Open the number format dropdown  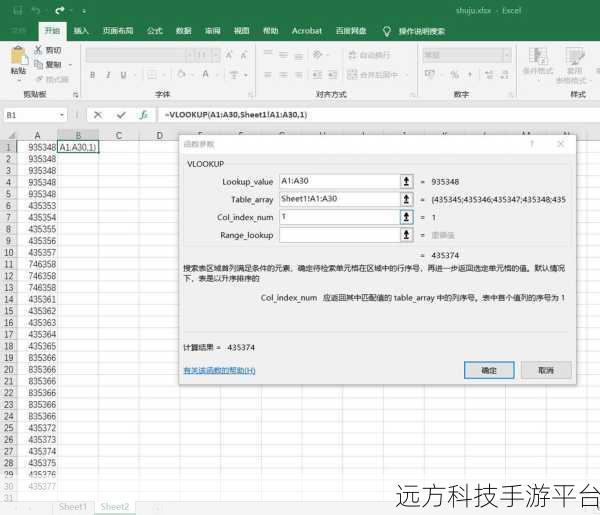click(507, 55)
